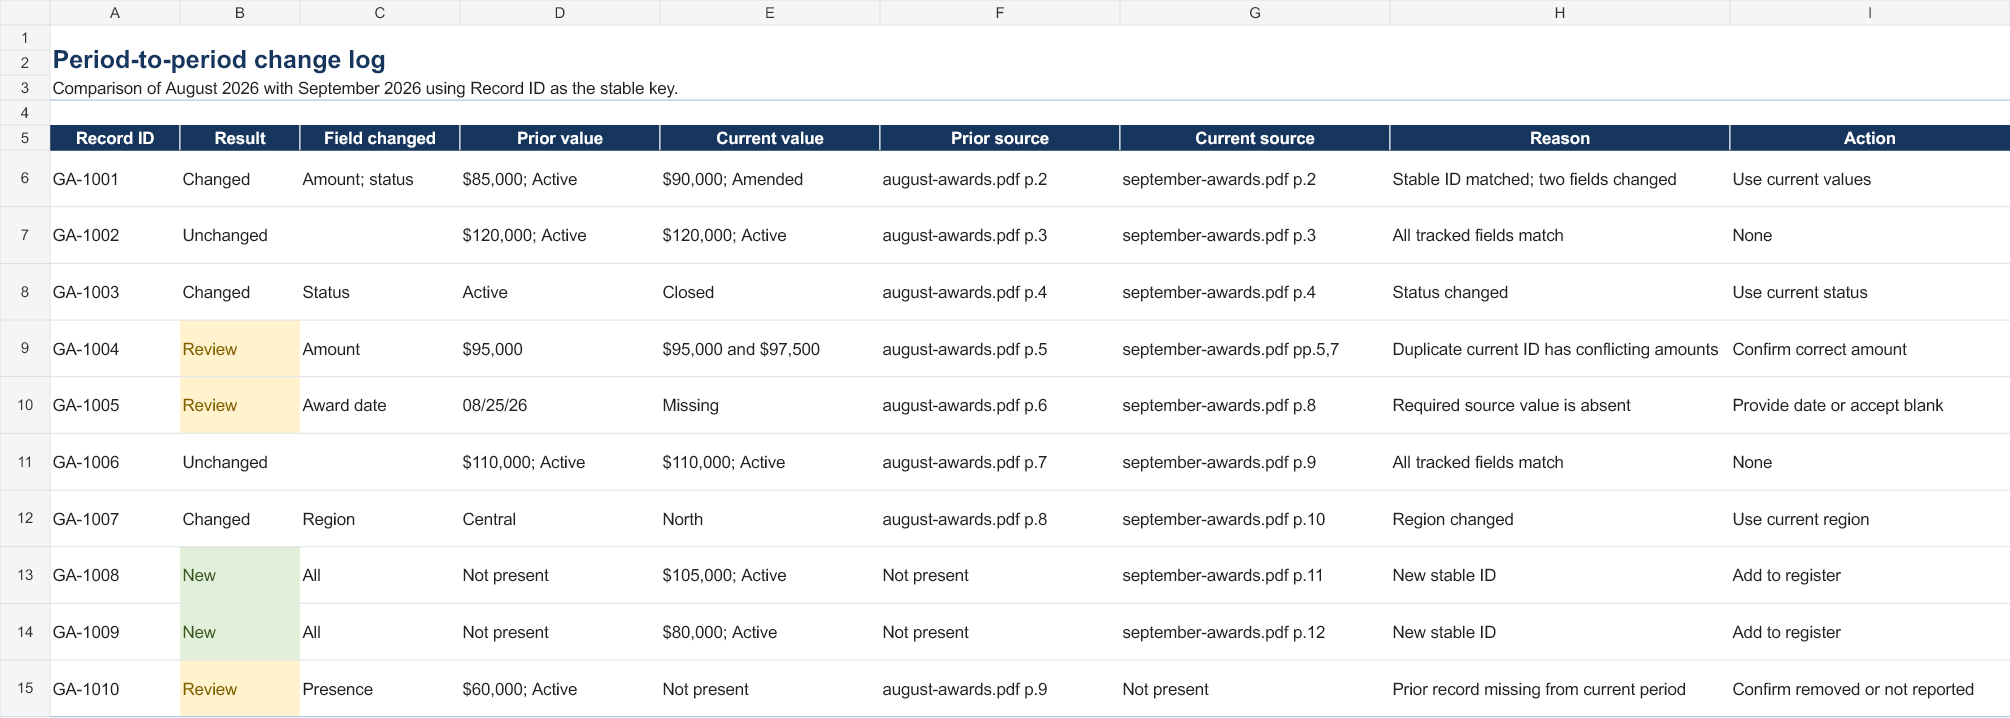Click 'Use current values' action cell
Viewport: 2010px width, 718px height.
point(1870,179)
